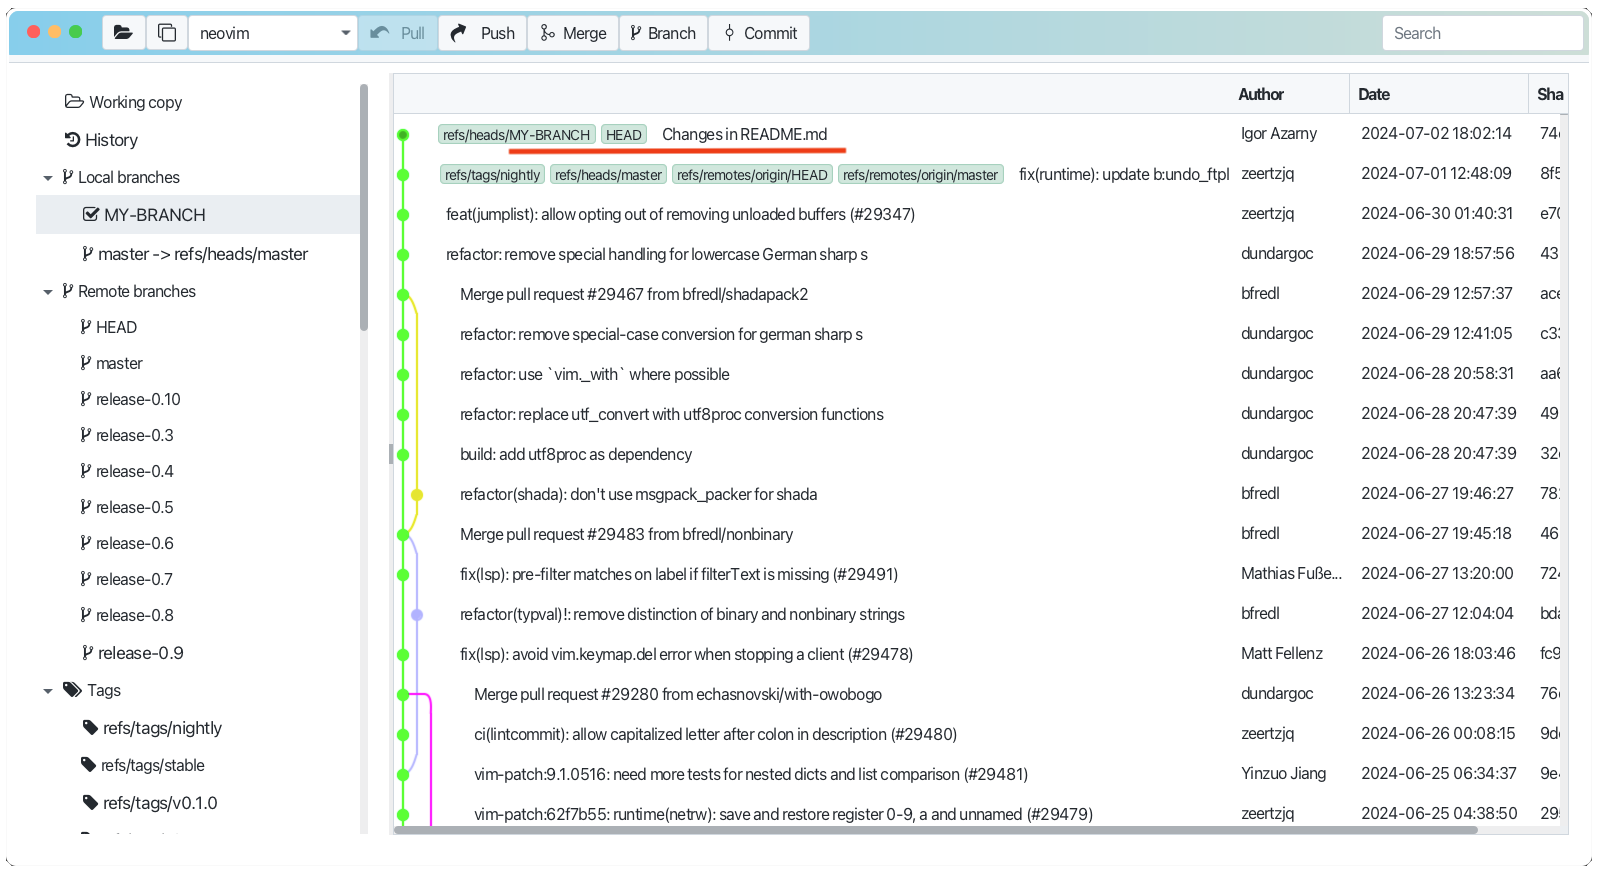Click the tag icon beside refs/tags/stable
1604x885 pixels.
[88, 765]
